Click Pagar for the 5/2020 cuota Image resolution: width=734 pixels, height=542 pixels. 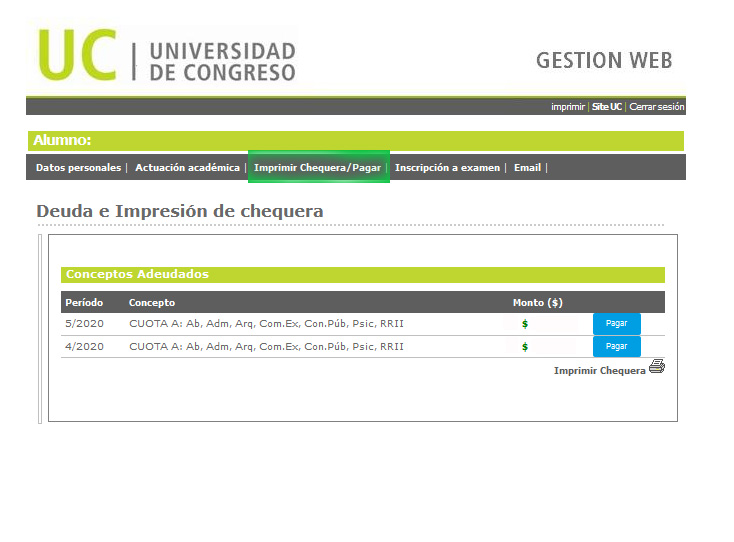(x=617, y=323)
